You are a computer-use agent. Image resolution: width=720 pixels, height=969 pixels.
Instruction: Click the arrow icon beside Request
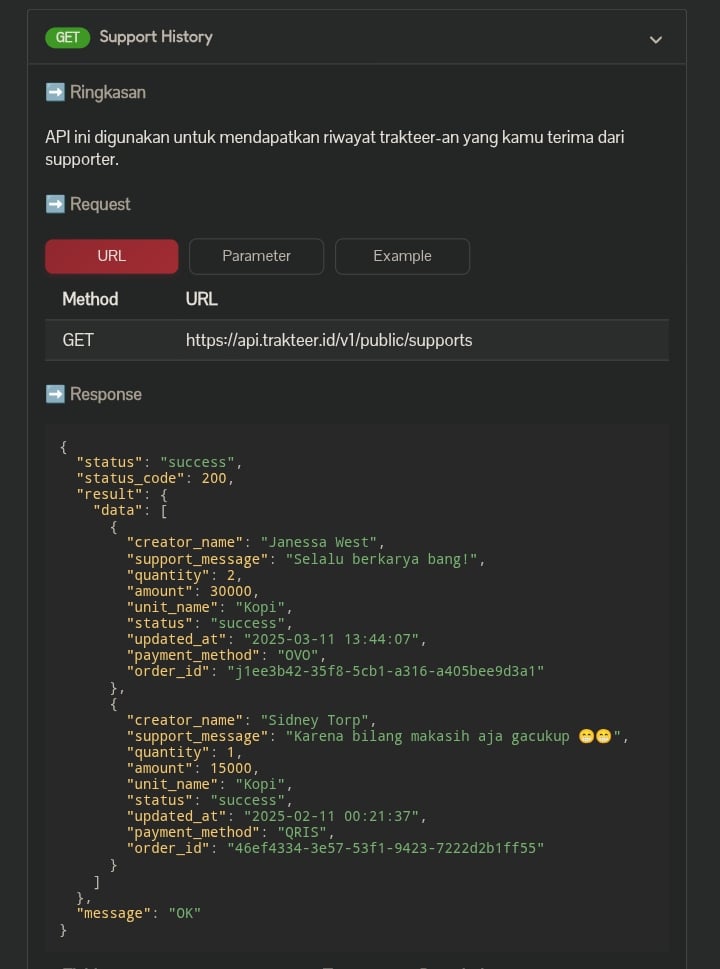pos(55,204)
